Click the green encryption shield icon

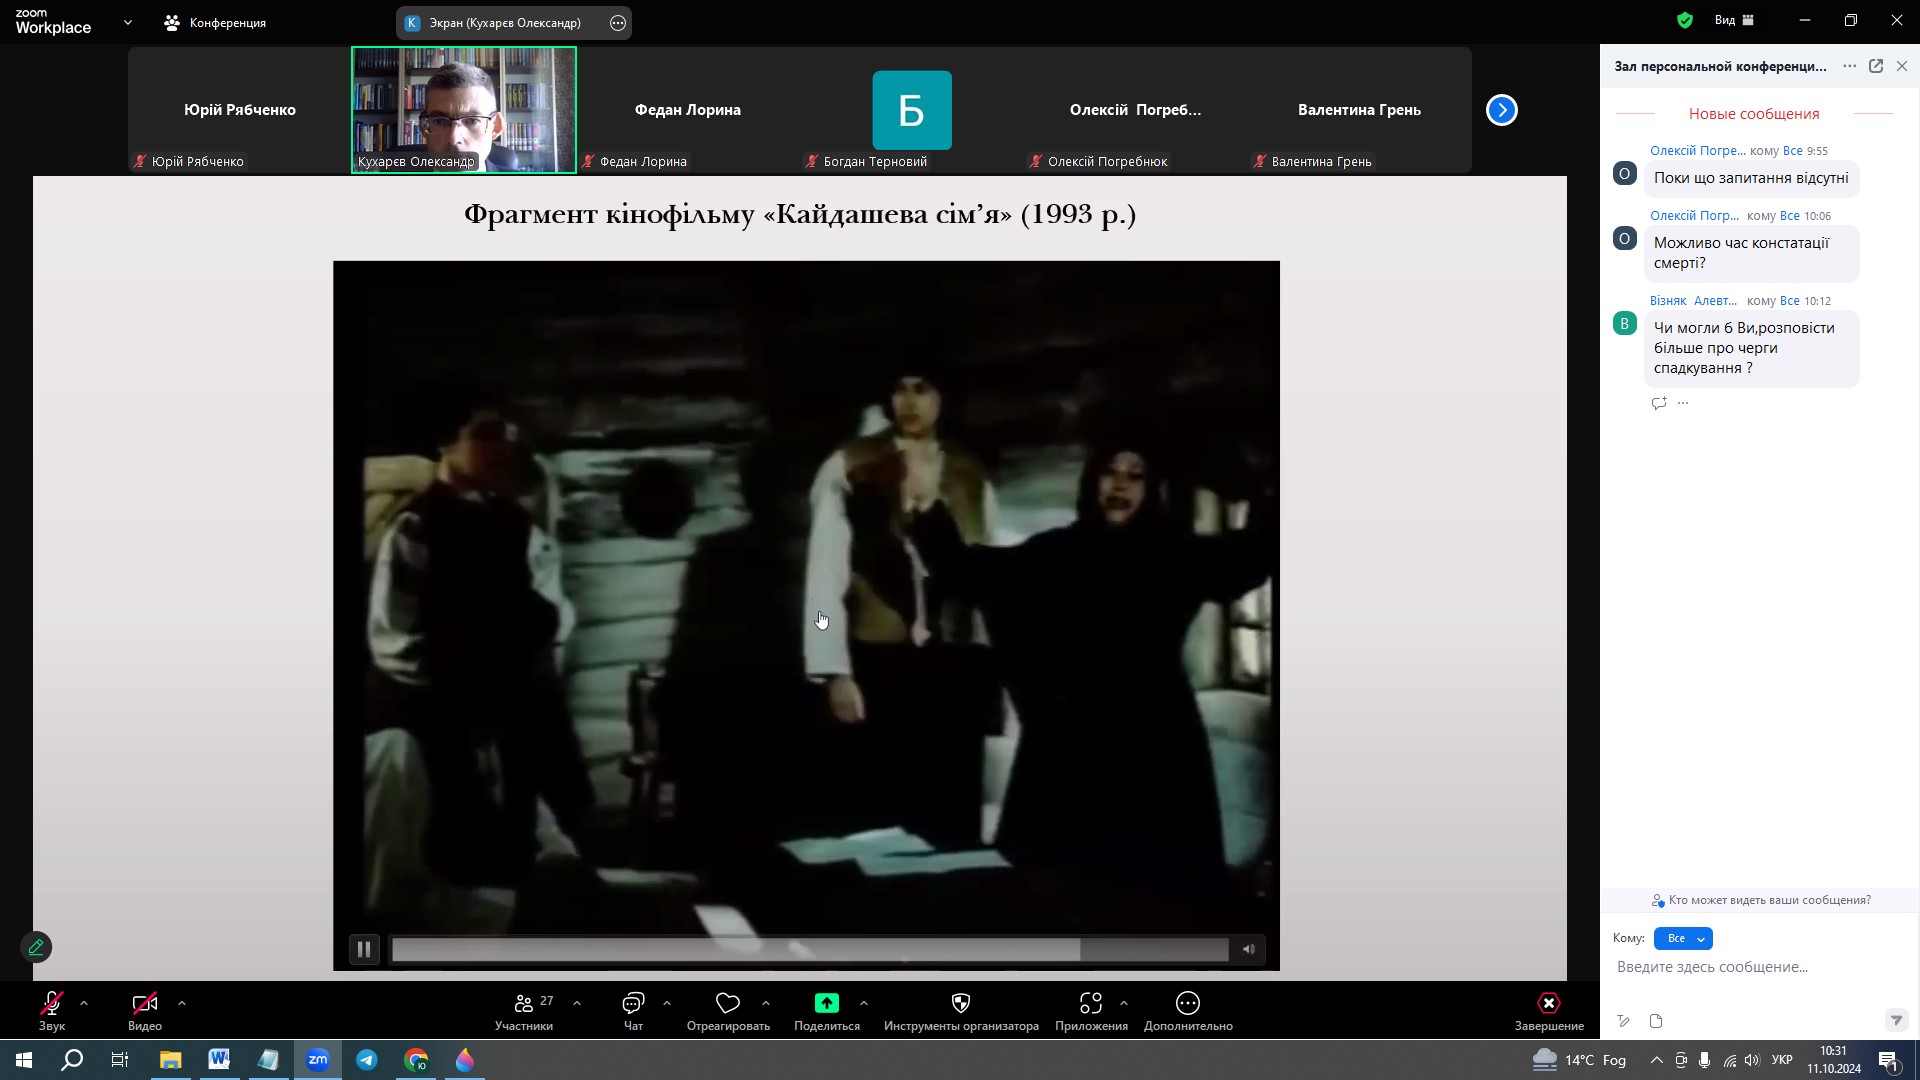coord(1685,20)
